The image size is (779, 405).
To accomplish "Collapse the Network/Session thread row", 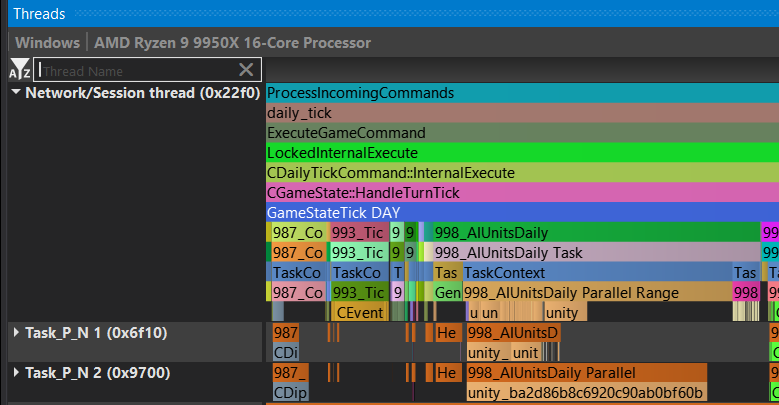I will [x=16, y=92].
